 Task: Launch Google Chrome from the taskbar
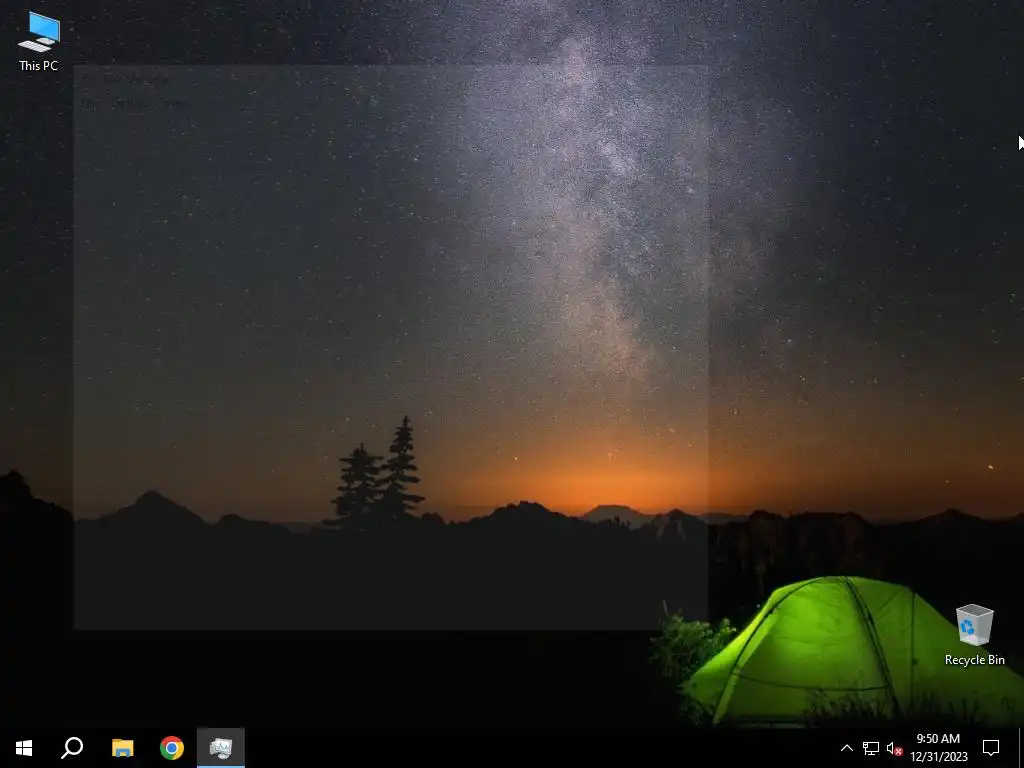172,748
